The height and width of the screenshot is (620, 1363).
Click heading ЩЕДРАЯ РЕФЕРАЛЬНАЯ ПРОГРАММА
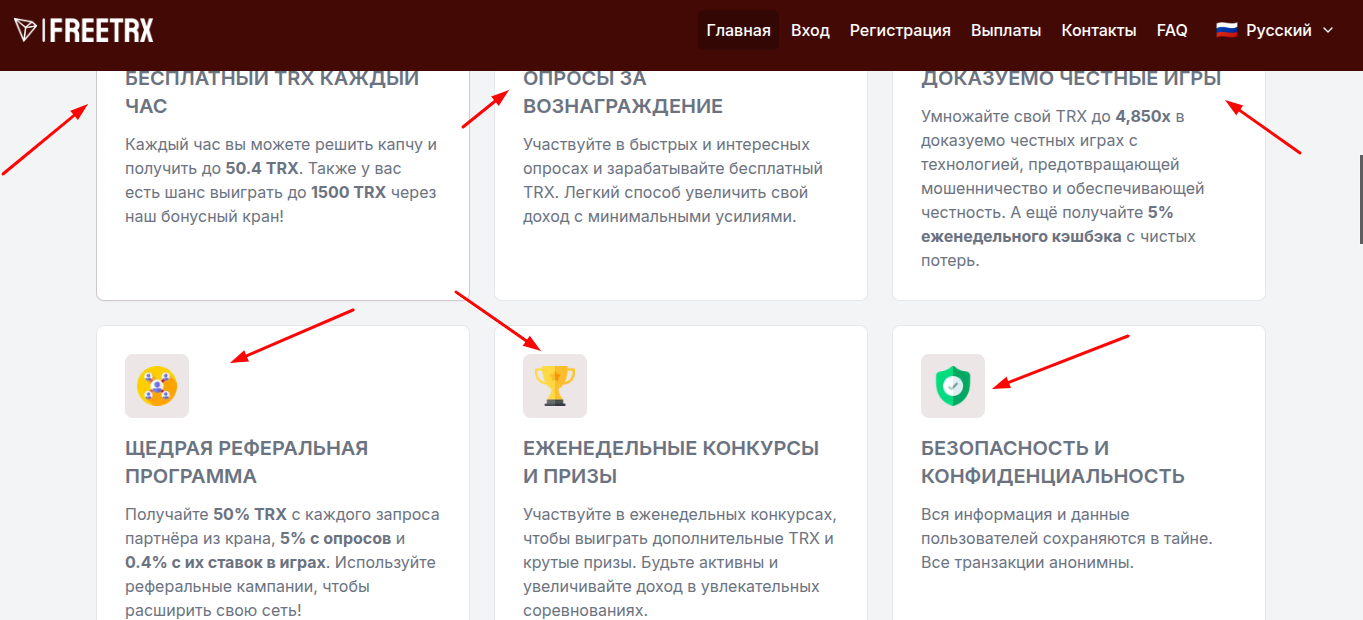[247, 462]
